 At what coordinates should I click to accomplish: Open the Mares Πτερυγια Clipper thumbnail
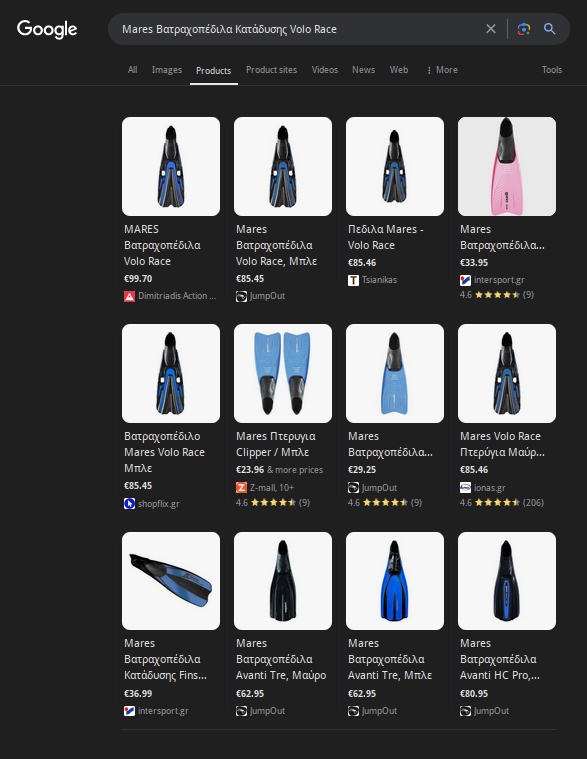[283, 373]
